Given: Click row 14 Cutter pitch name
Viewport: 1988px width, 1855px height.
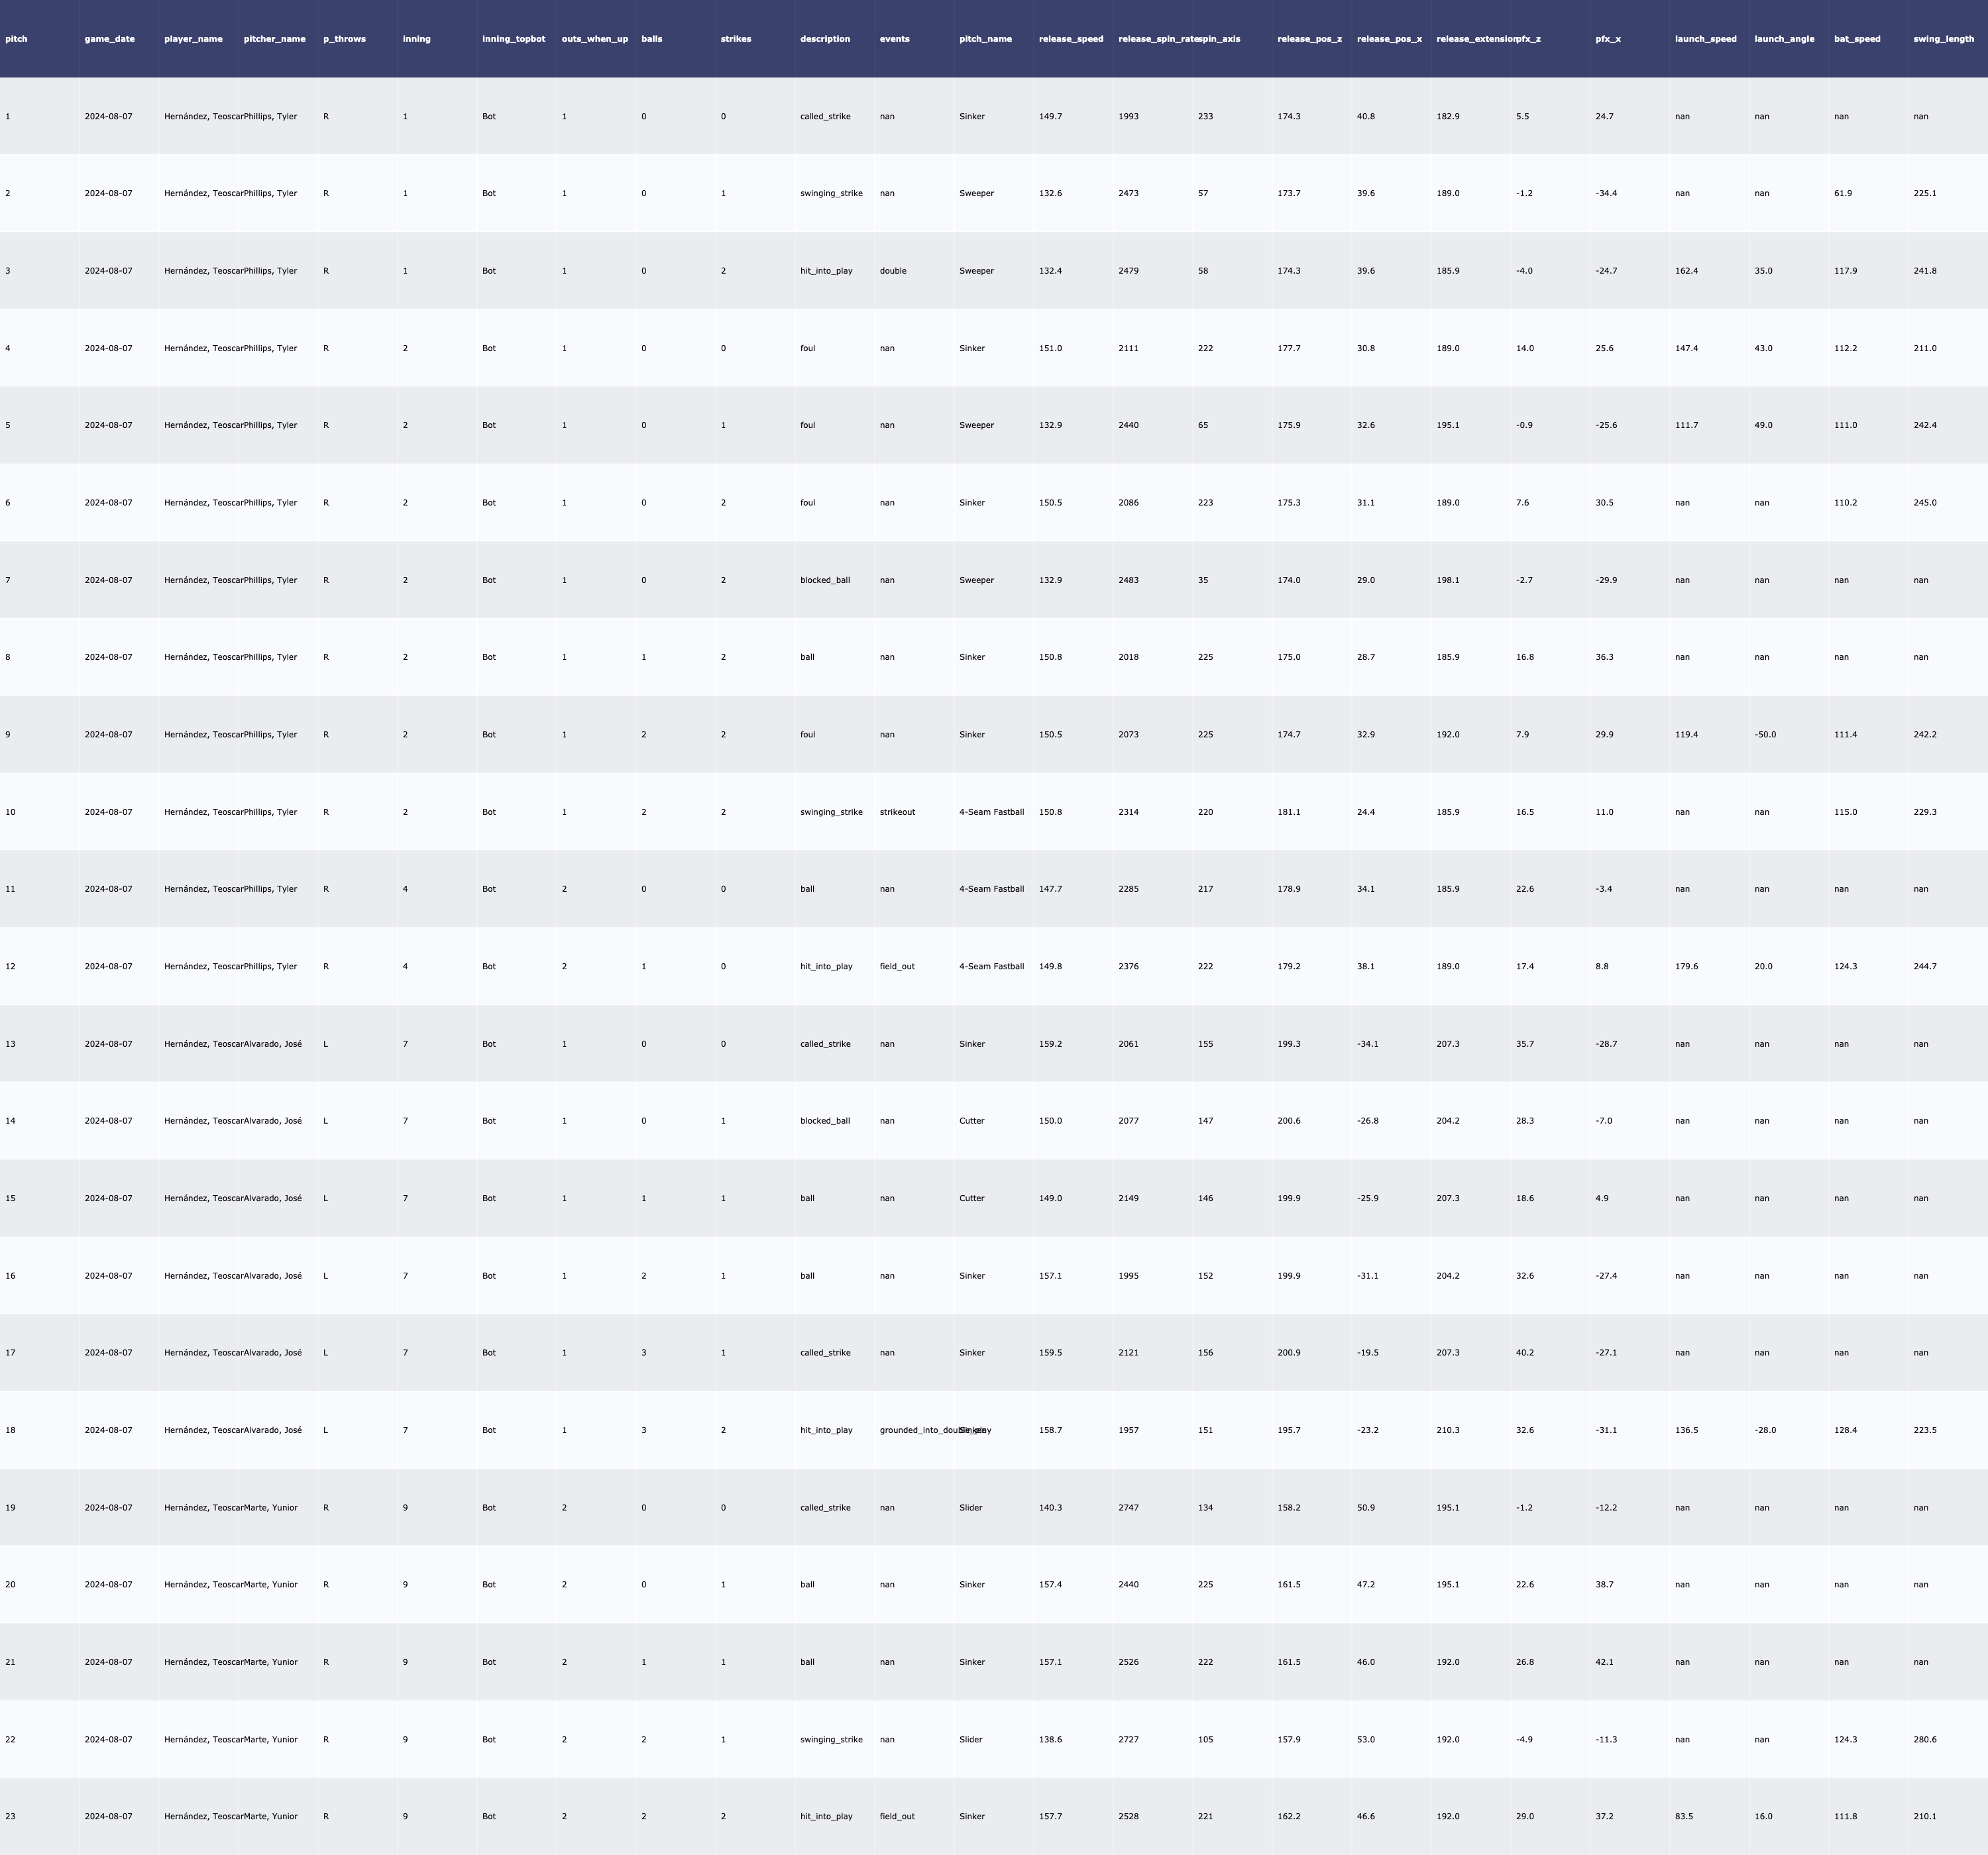Looking at the screenshot, I should [x=971, y=1121].
